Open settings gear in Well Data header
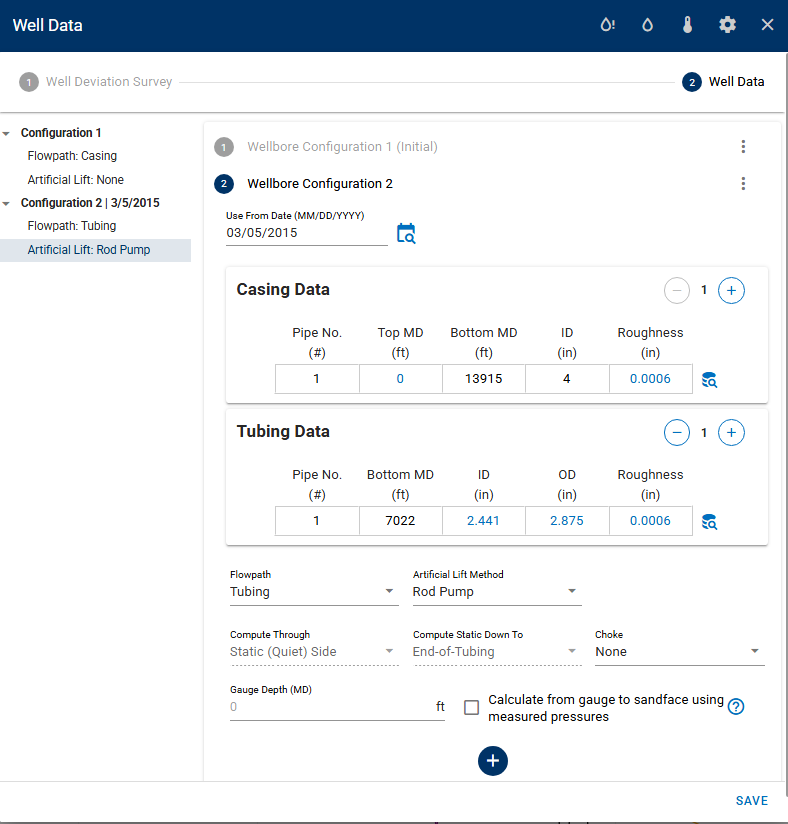The image size is (788, 824). click(727, 25)
